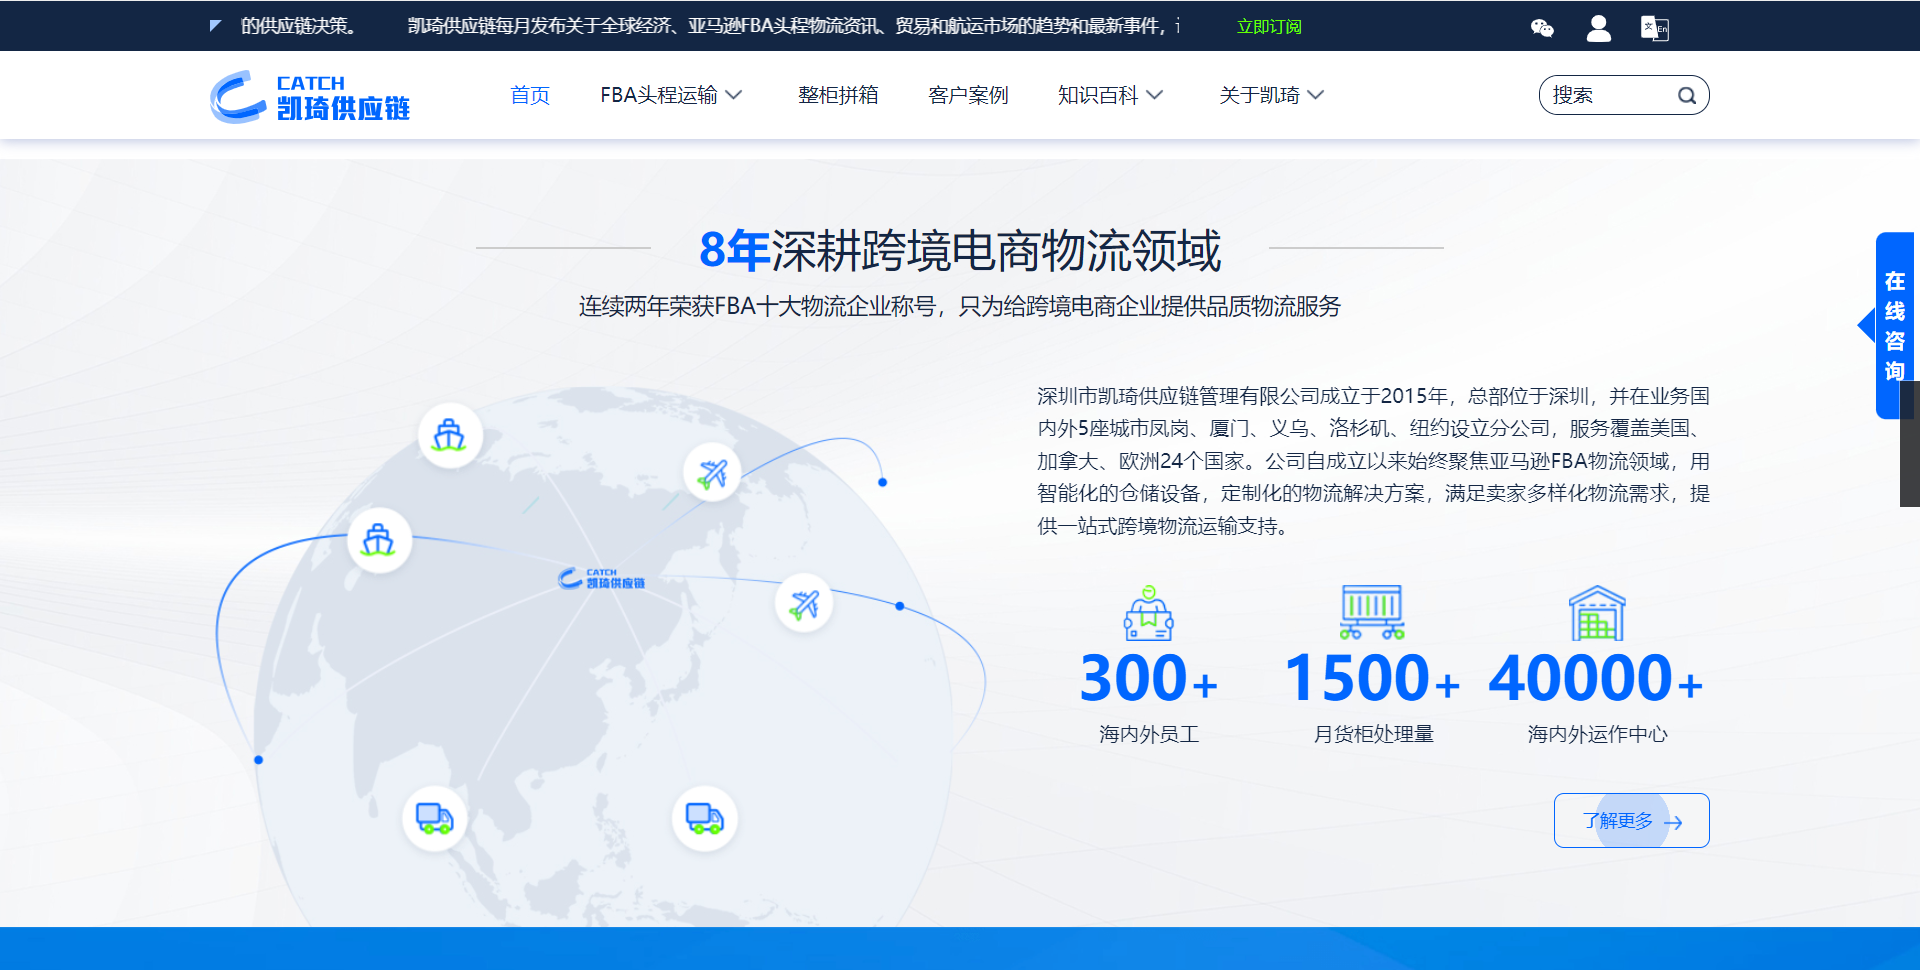This screenshot has width=1920, height=970.
Task: Click the 海内外员工 label
Action: [x=1148, y=734]
